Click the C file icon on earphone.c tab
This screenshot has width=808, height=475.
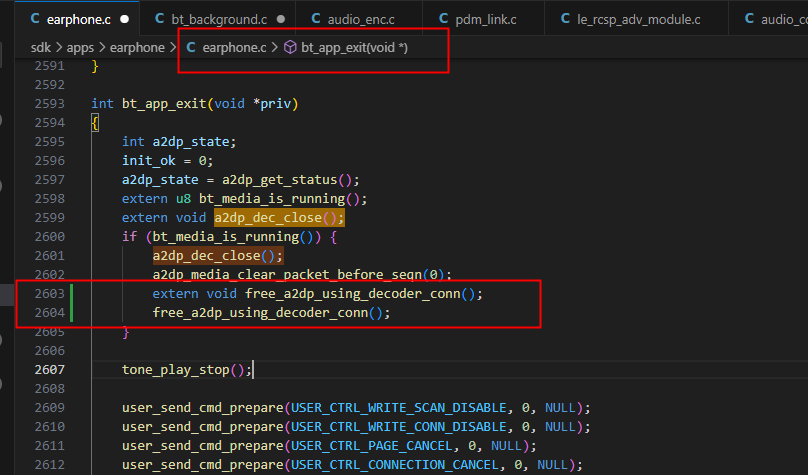point(35,19)
